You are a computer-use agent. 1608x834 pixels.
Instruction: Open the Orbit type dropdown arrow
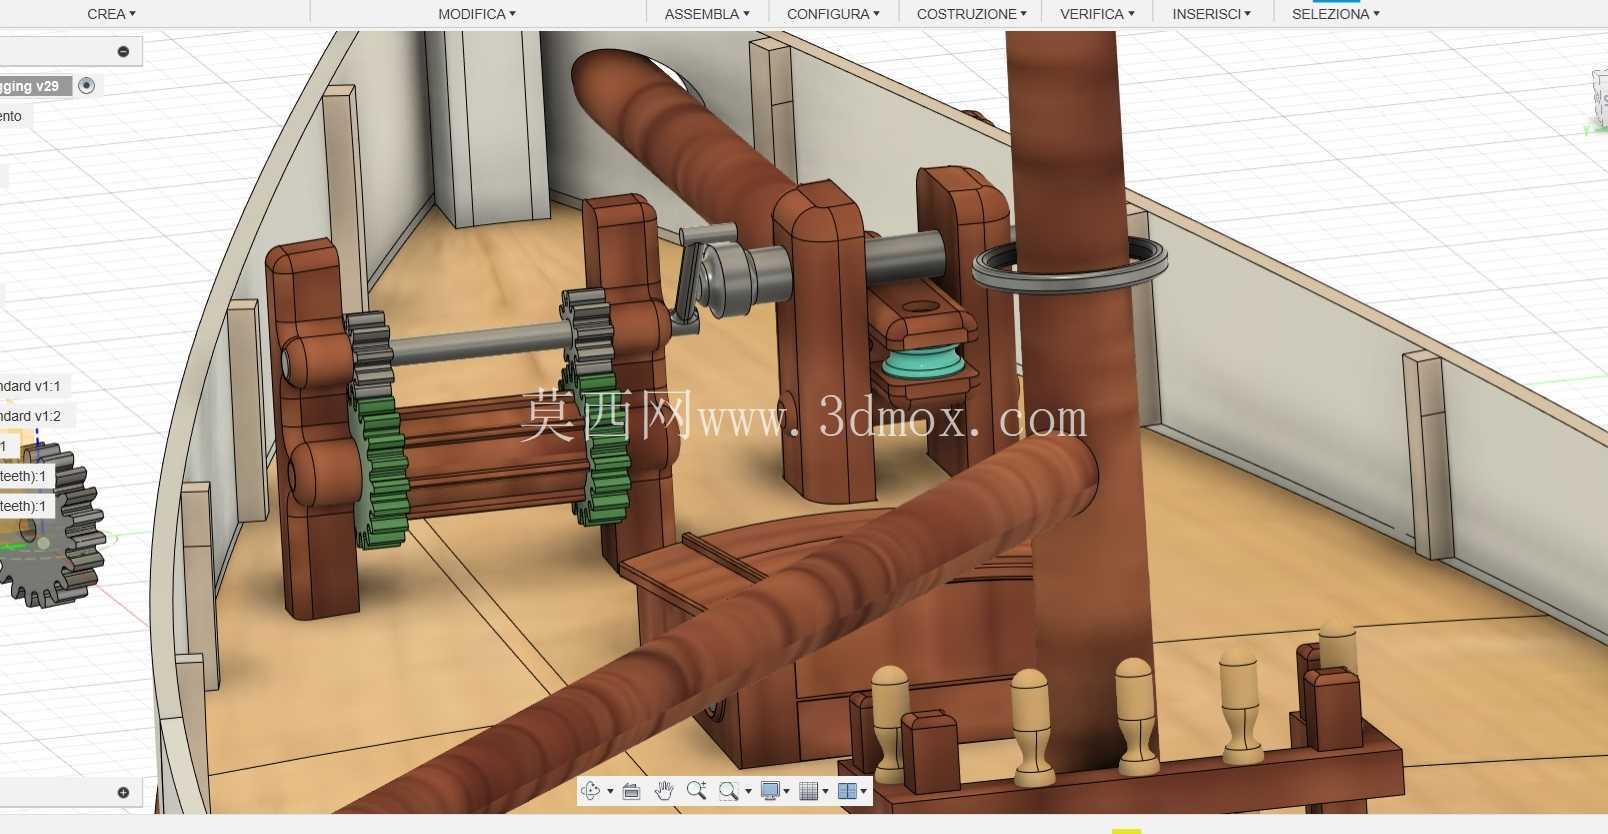click(x=610, y=791)
